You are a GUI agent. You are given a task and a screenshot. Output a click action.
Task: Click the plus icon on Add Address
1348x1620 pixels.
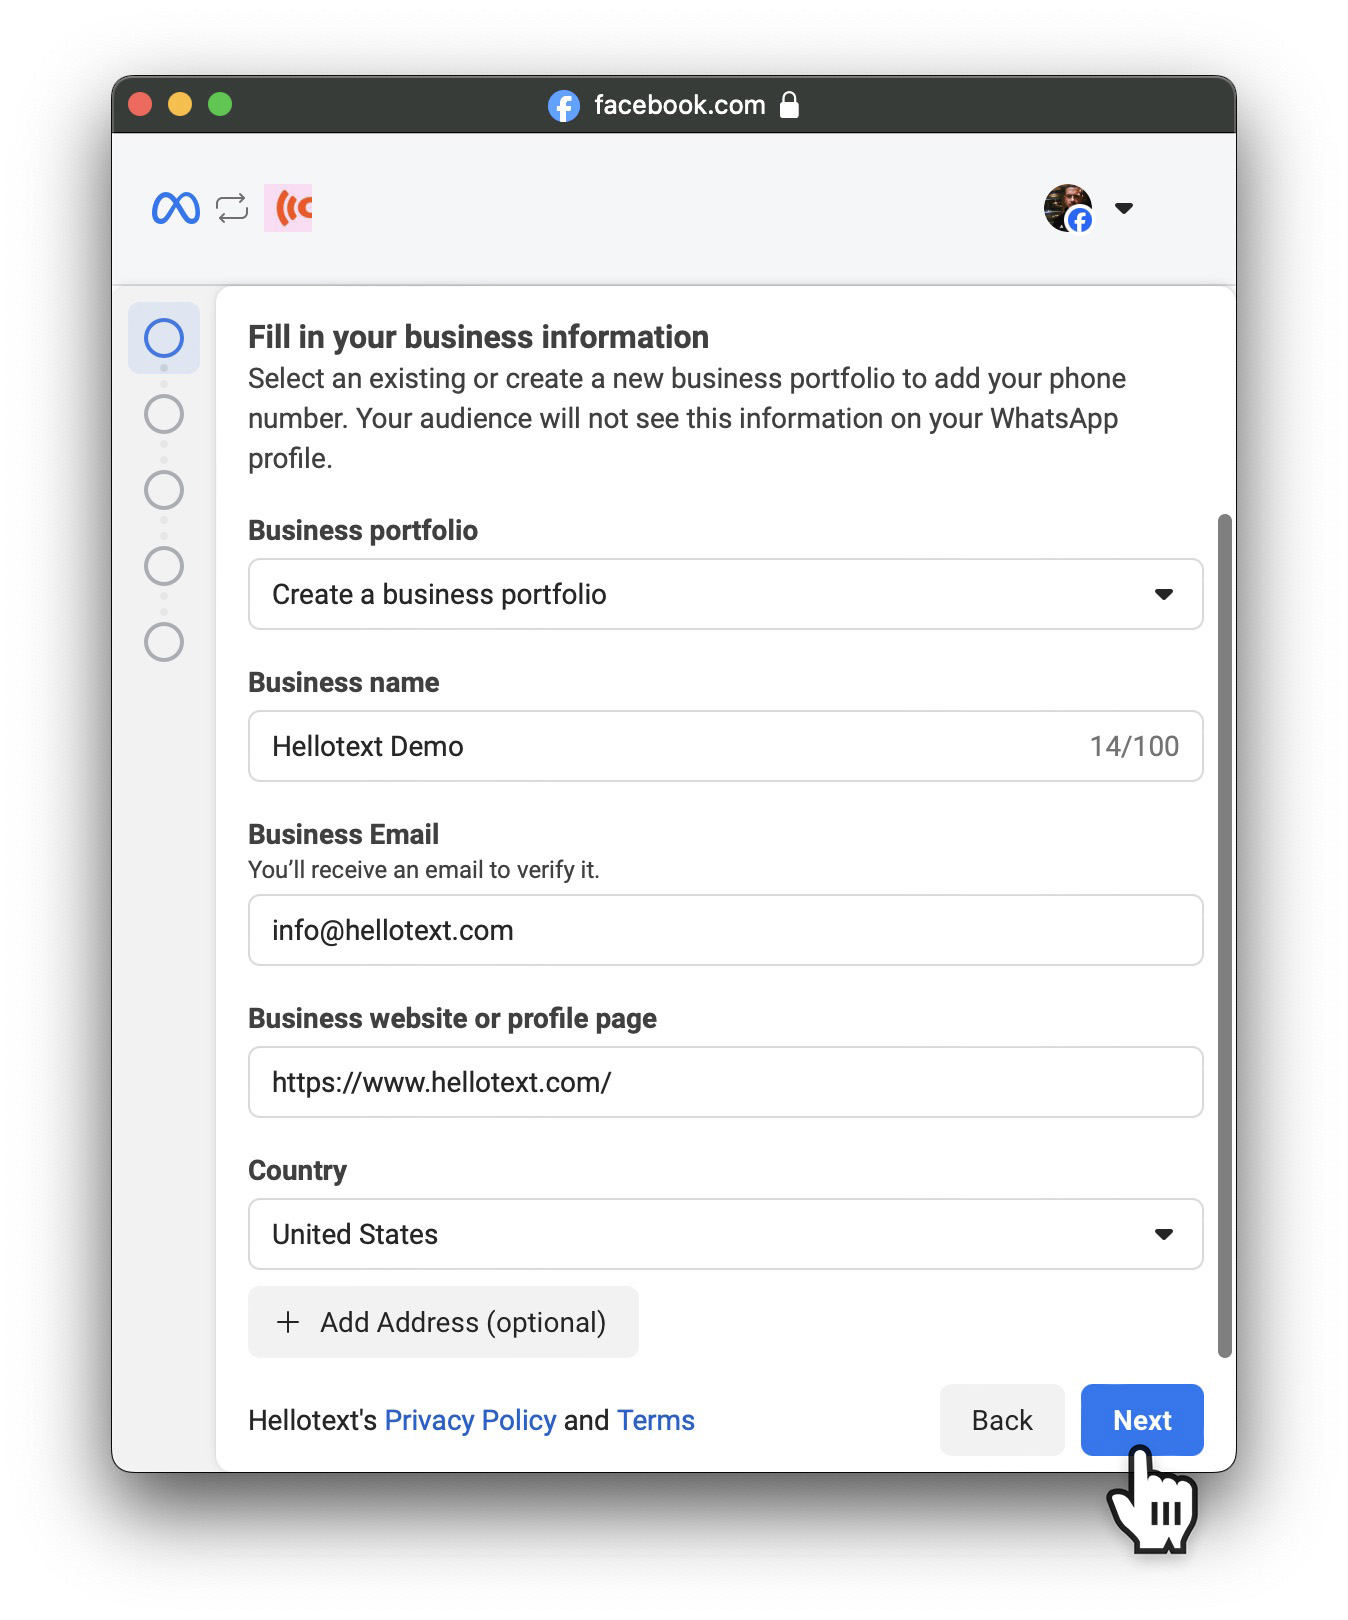[288, 1322]
